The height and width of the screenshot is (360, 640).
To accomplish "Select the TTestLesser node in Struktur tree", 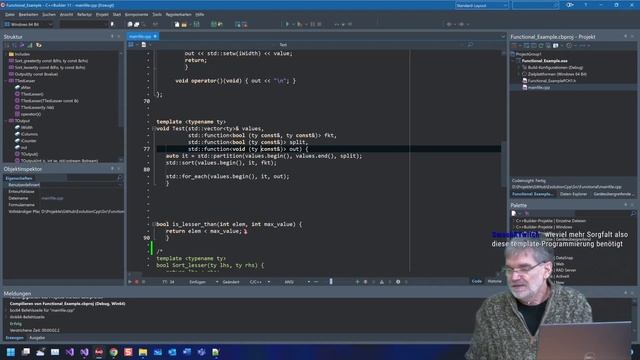I will coord(24,81).
